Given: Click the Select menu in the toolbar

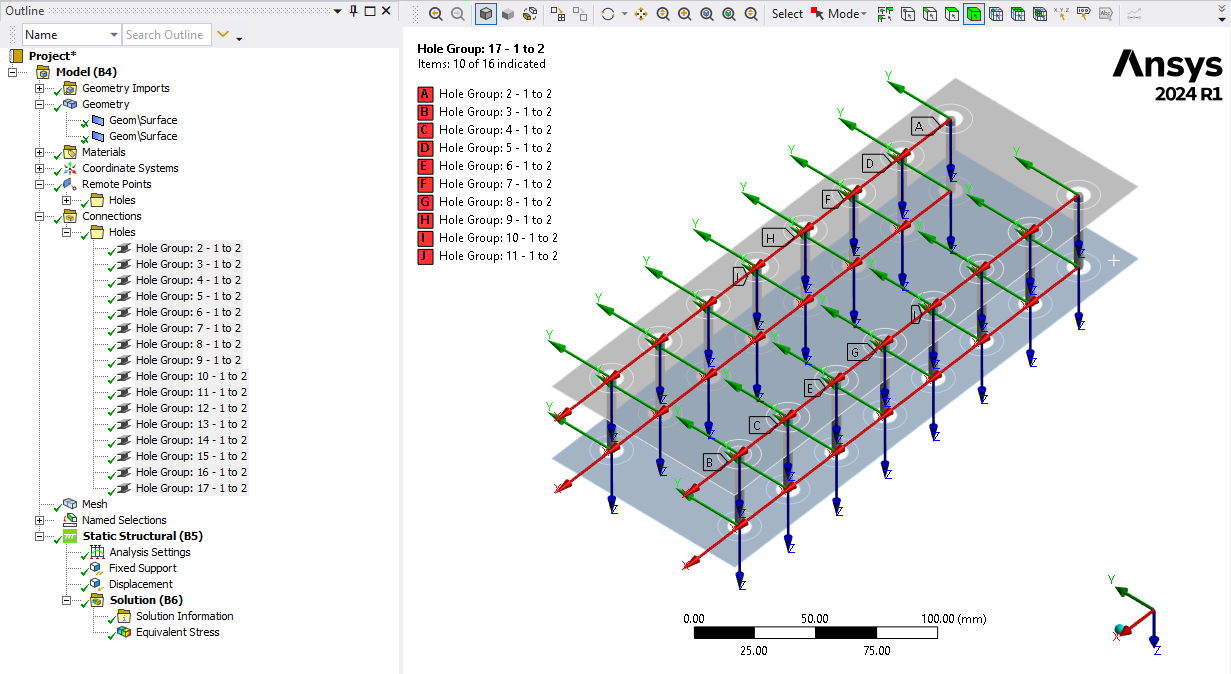Looking at the screenshot, I should [787, 13].
